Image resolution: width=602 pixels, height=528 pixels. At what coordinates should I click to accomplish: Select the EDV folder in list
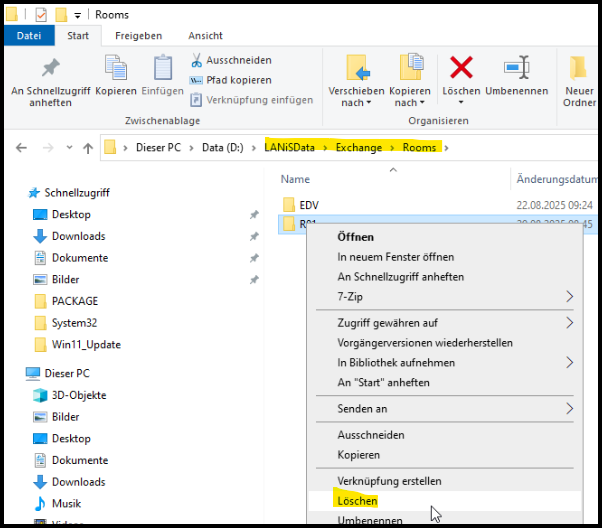tap(308, 205)
